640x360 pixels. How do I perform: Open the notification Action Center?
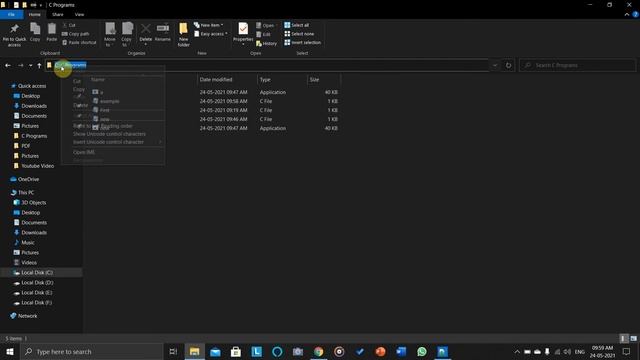click(x=627, y=351)
